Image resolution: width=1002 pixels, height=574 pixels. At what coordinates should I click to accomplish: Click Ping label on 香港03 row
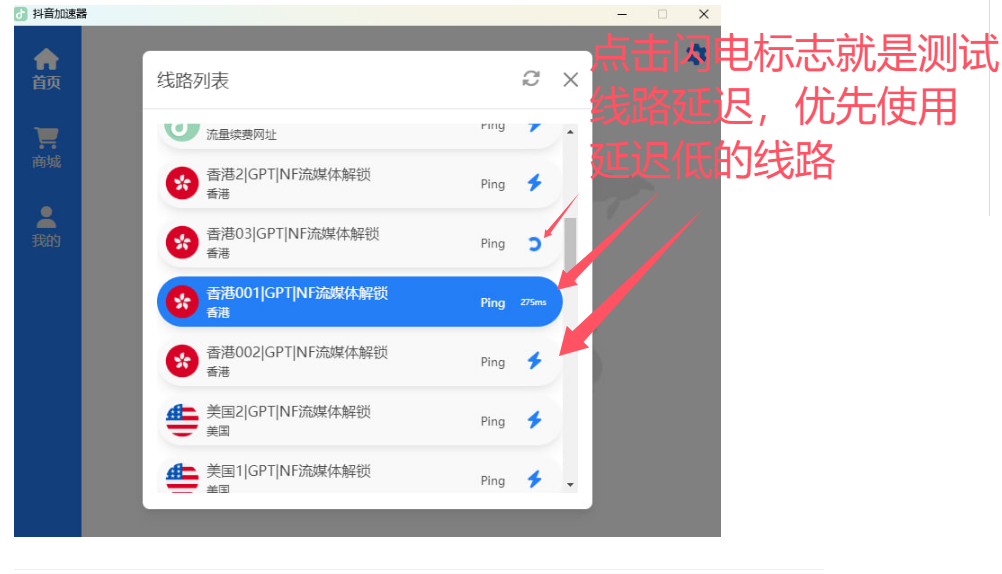[493, 244]
